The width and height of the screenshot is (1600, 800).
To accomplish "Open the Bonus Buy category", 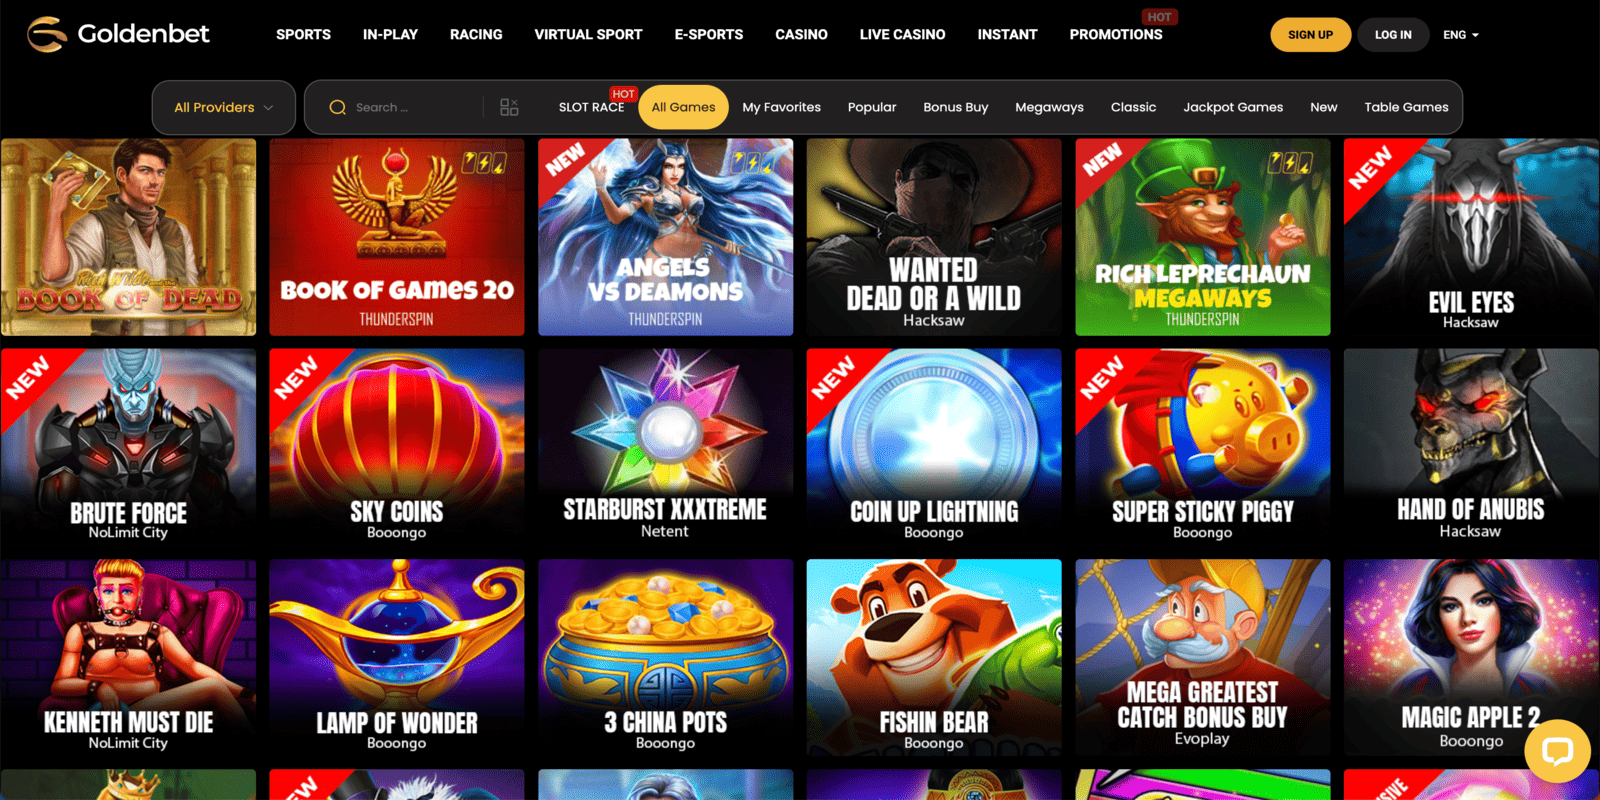I will click(x=955, y=107).
